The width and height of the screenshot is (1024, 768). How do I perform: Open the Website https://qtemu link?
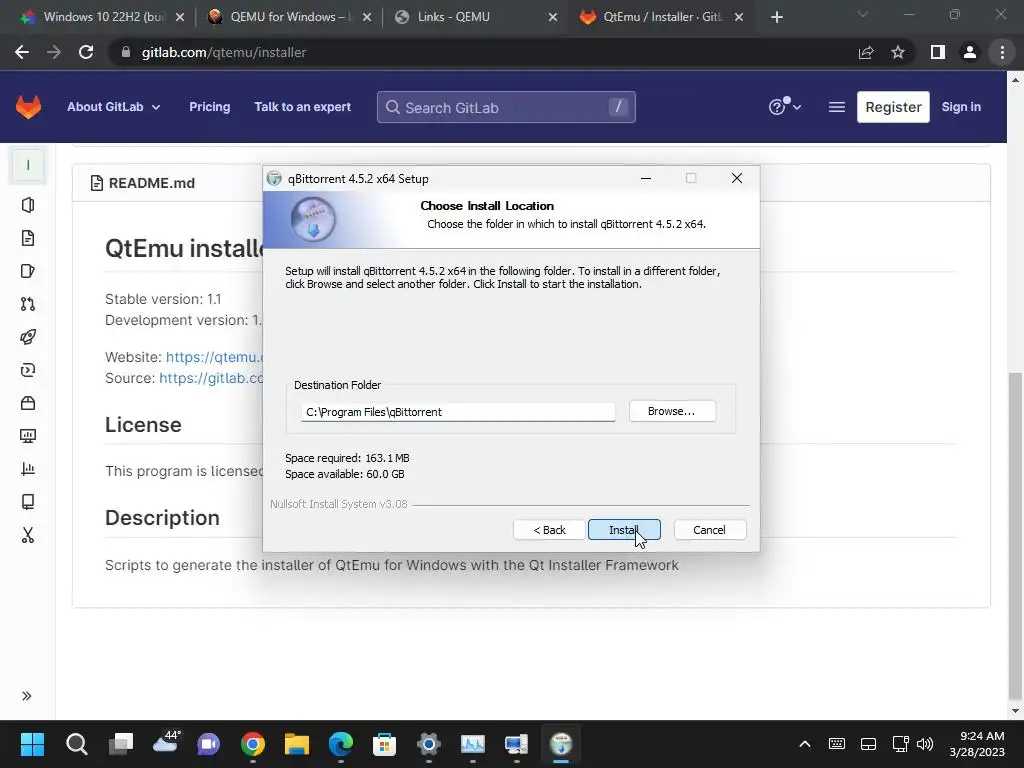tap(214, 357)
